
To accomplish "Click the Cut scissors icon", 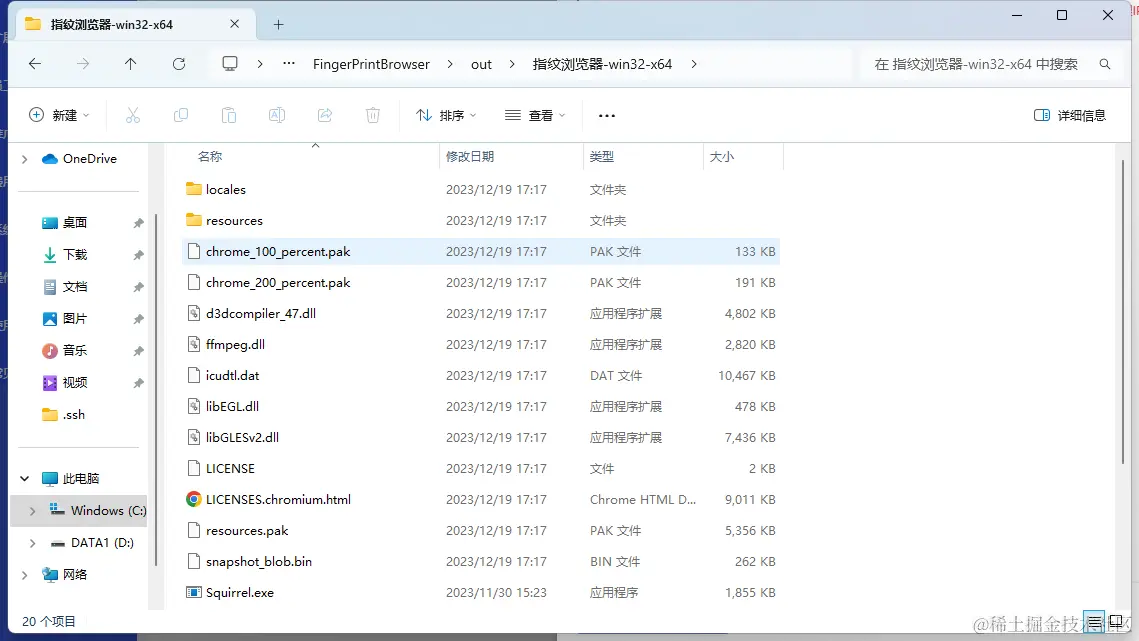I will click(x=132, y=115).
